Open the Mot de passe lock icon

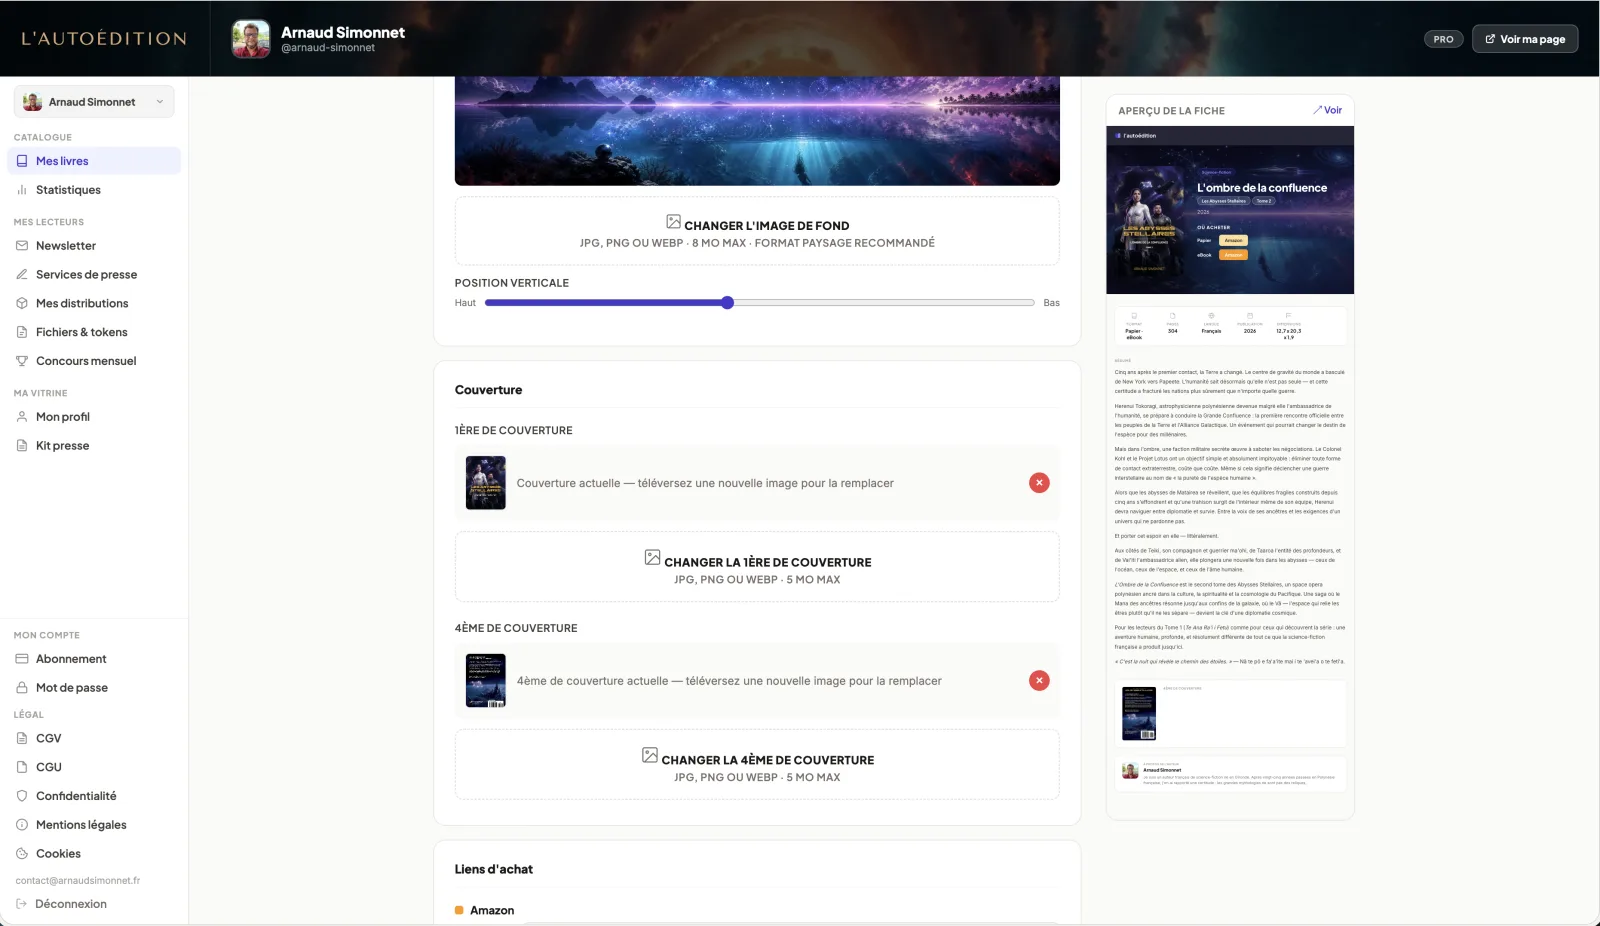22,688
